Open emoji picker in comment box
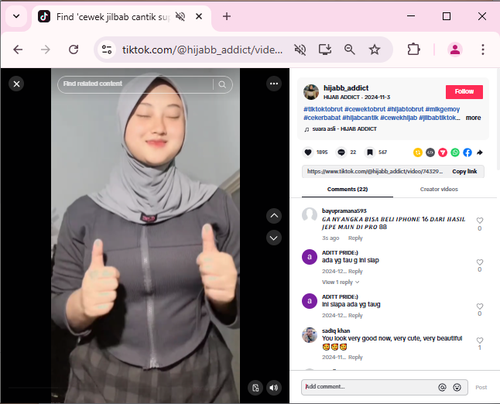The width and height of the screenshot is (500, 404). click(x=457, y=387)
